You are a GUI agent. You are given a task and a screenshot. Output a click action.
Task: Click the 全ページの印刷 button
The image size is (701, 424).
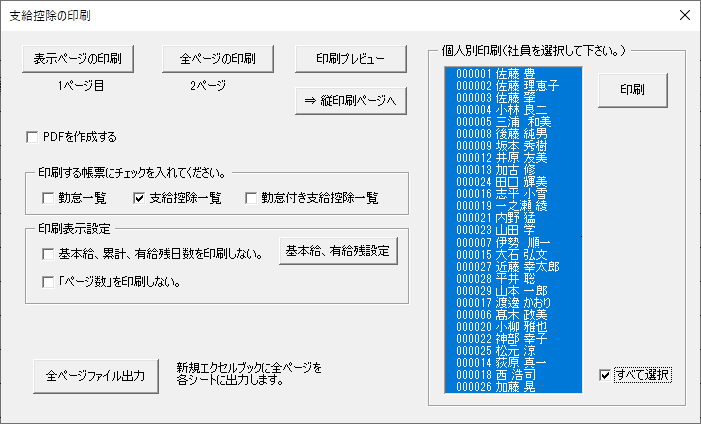click(x=218, y=59)
